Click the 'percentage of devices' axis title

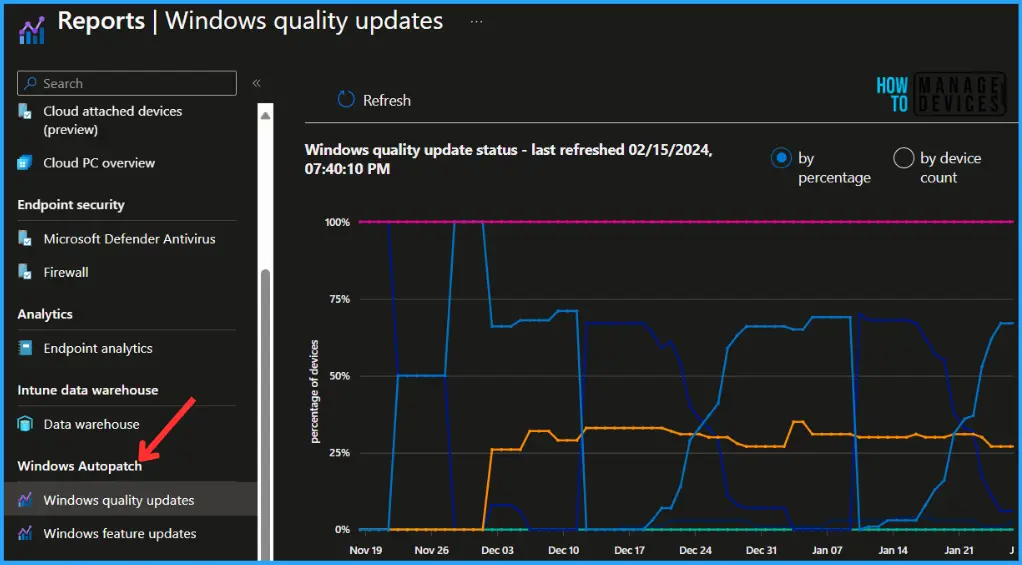[315, 391]
